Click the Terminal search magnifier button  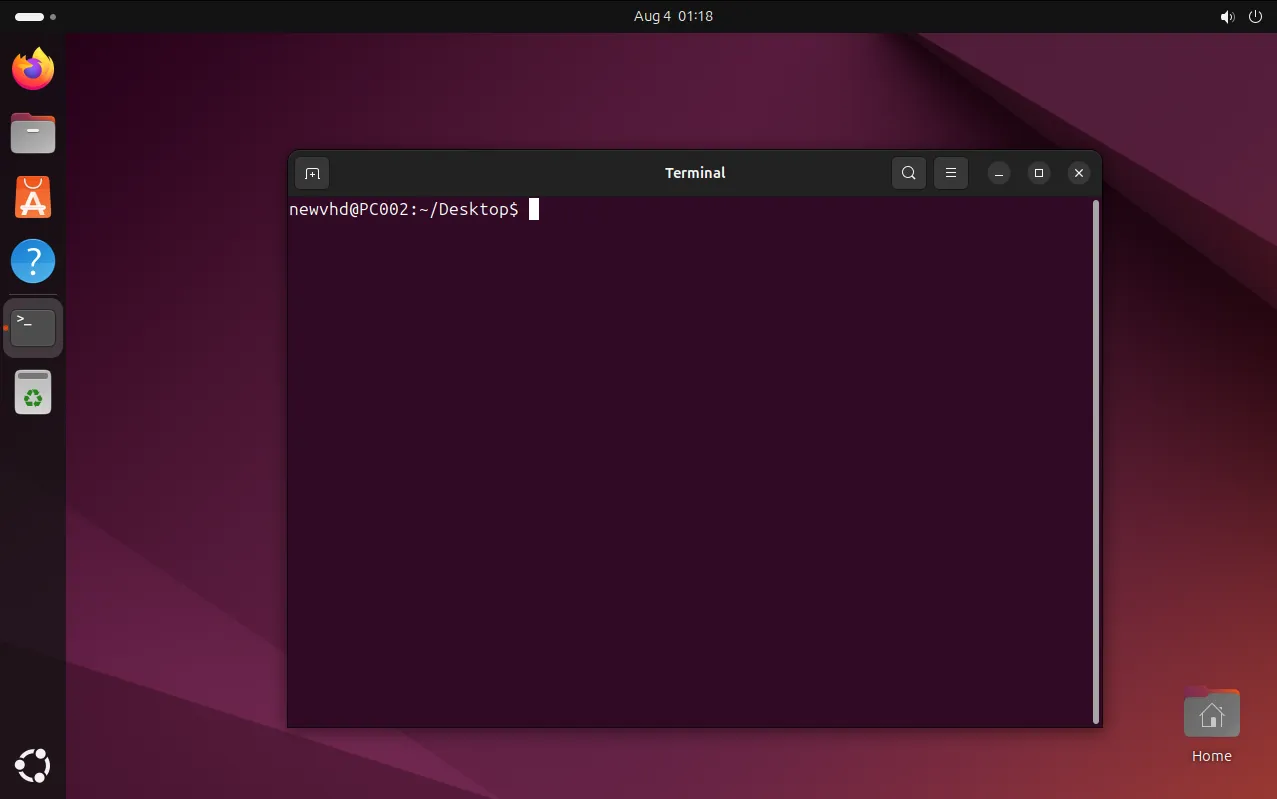(908, 173)
